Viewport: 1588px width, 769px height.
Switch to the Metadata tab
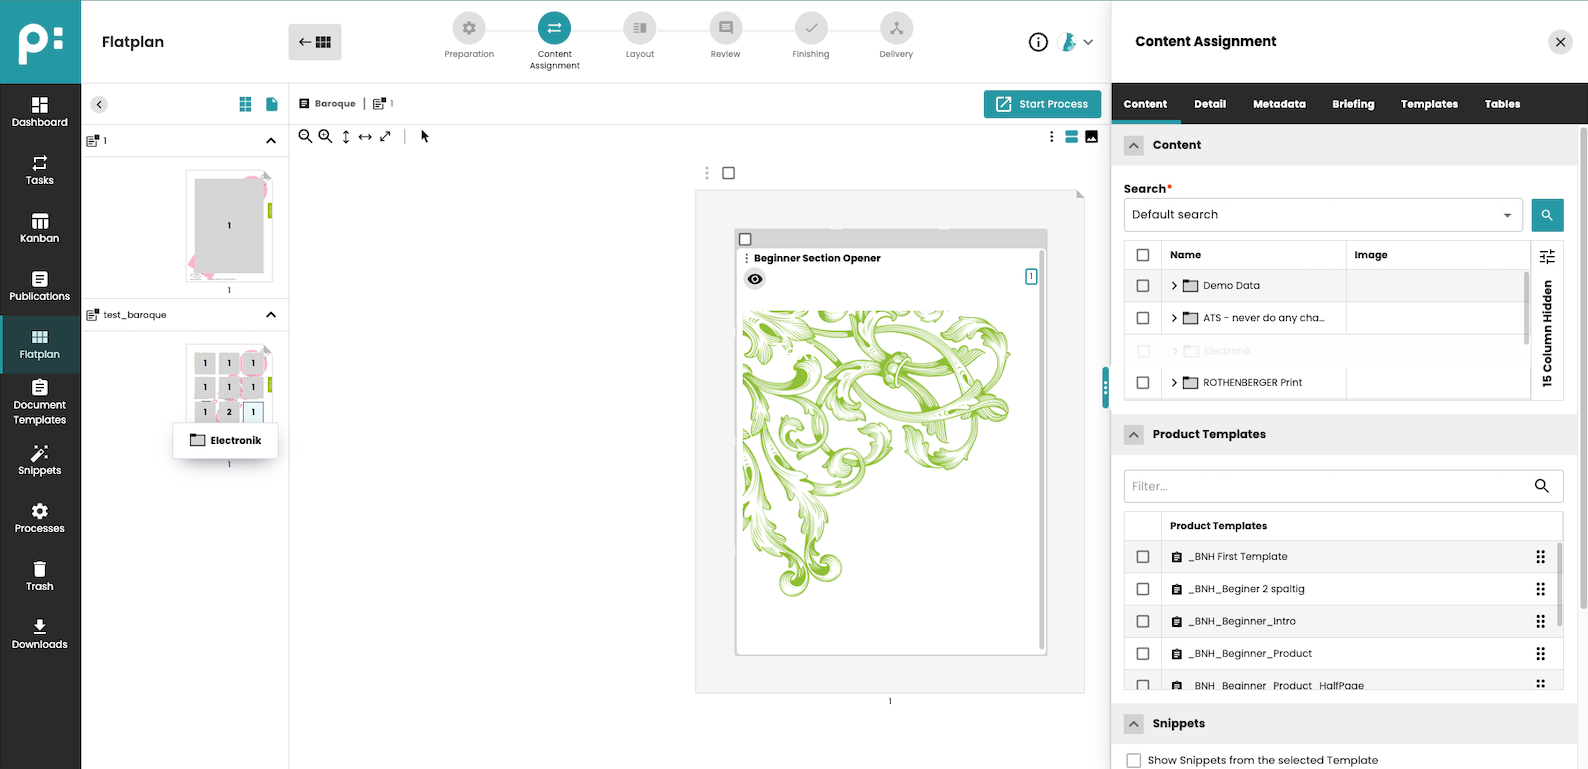tap(1279, 104)
